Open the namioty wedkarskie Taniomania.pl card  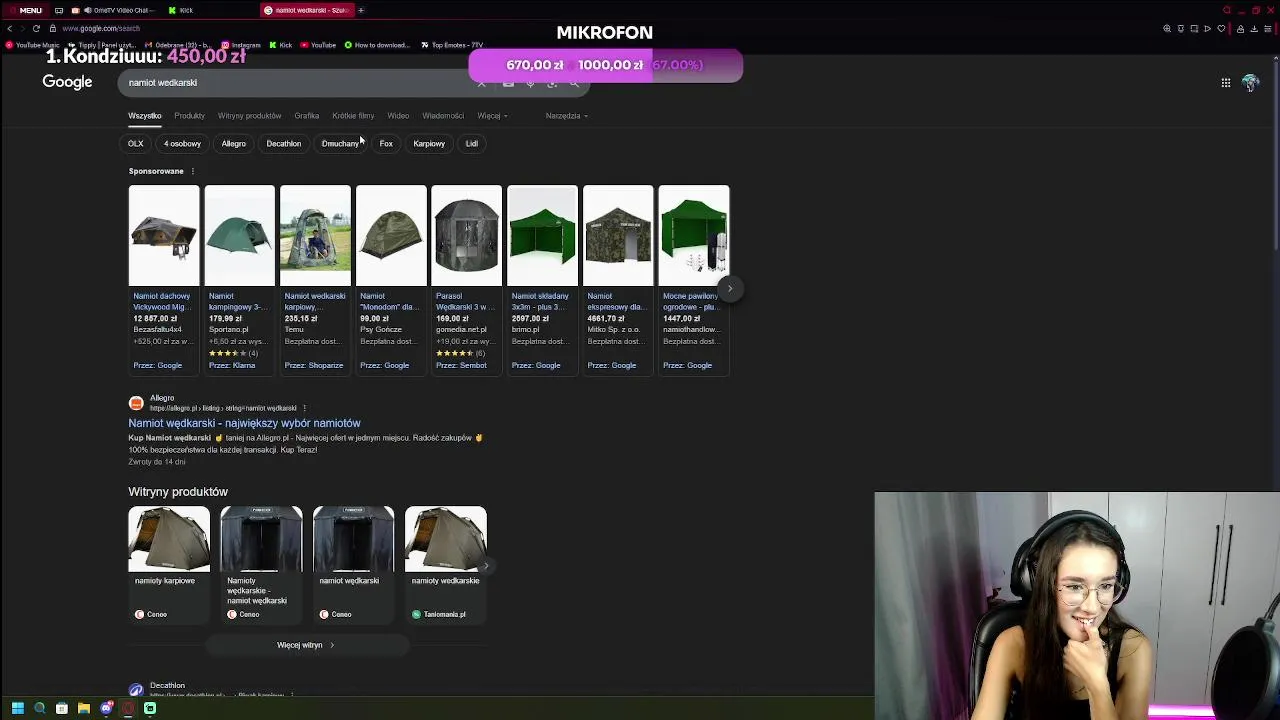pos(446,565)
